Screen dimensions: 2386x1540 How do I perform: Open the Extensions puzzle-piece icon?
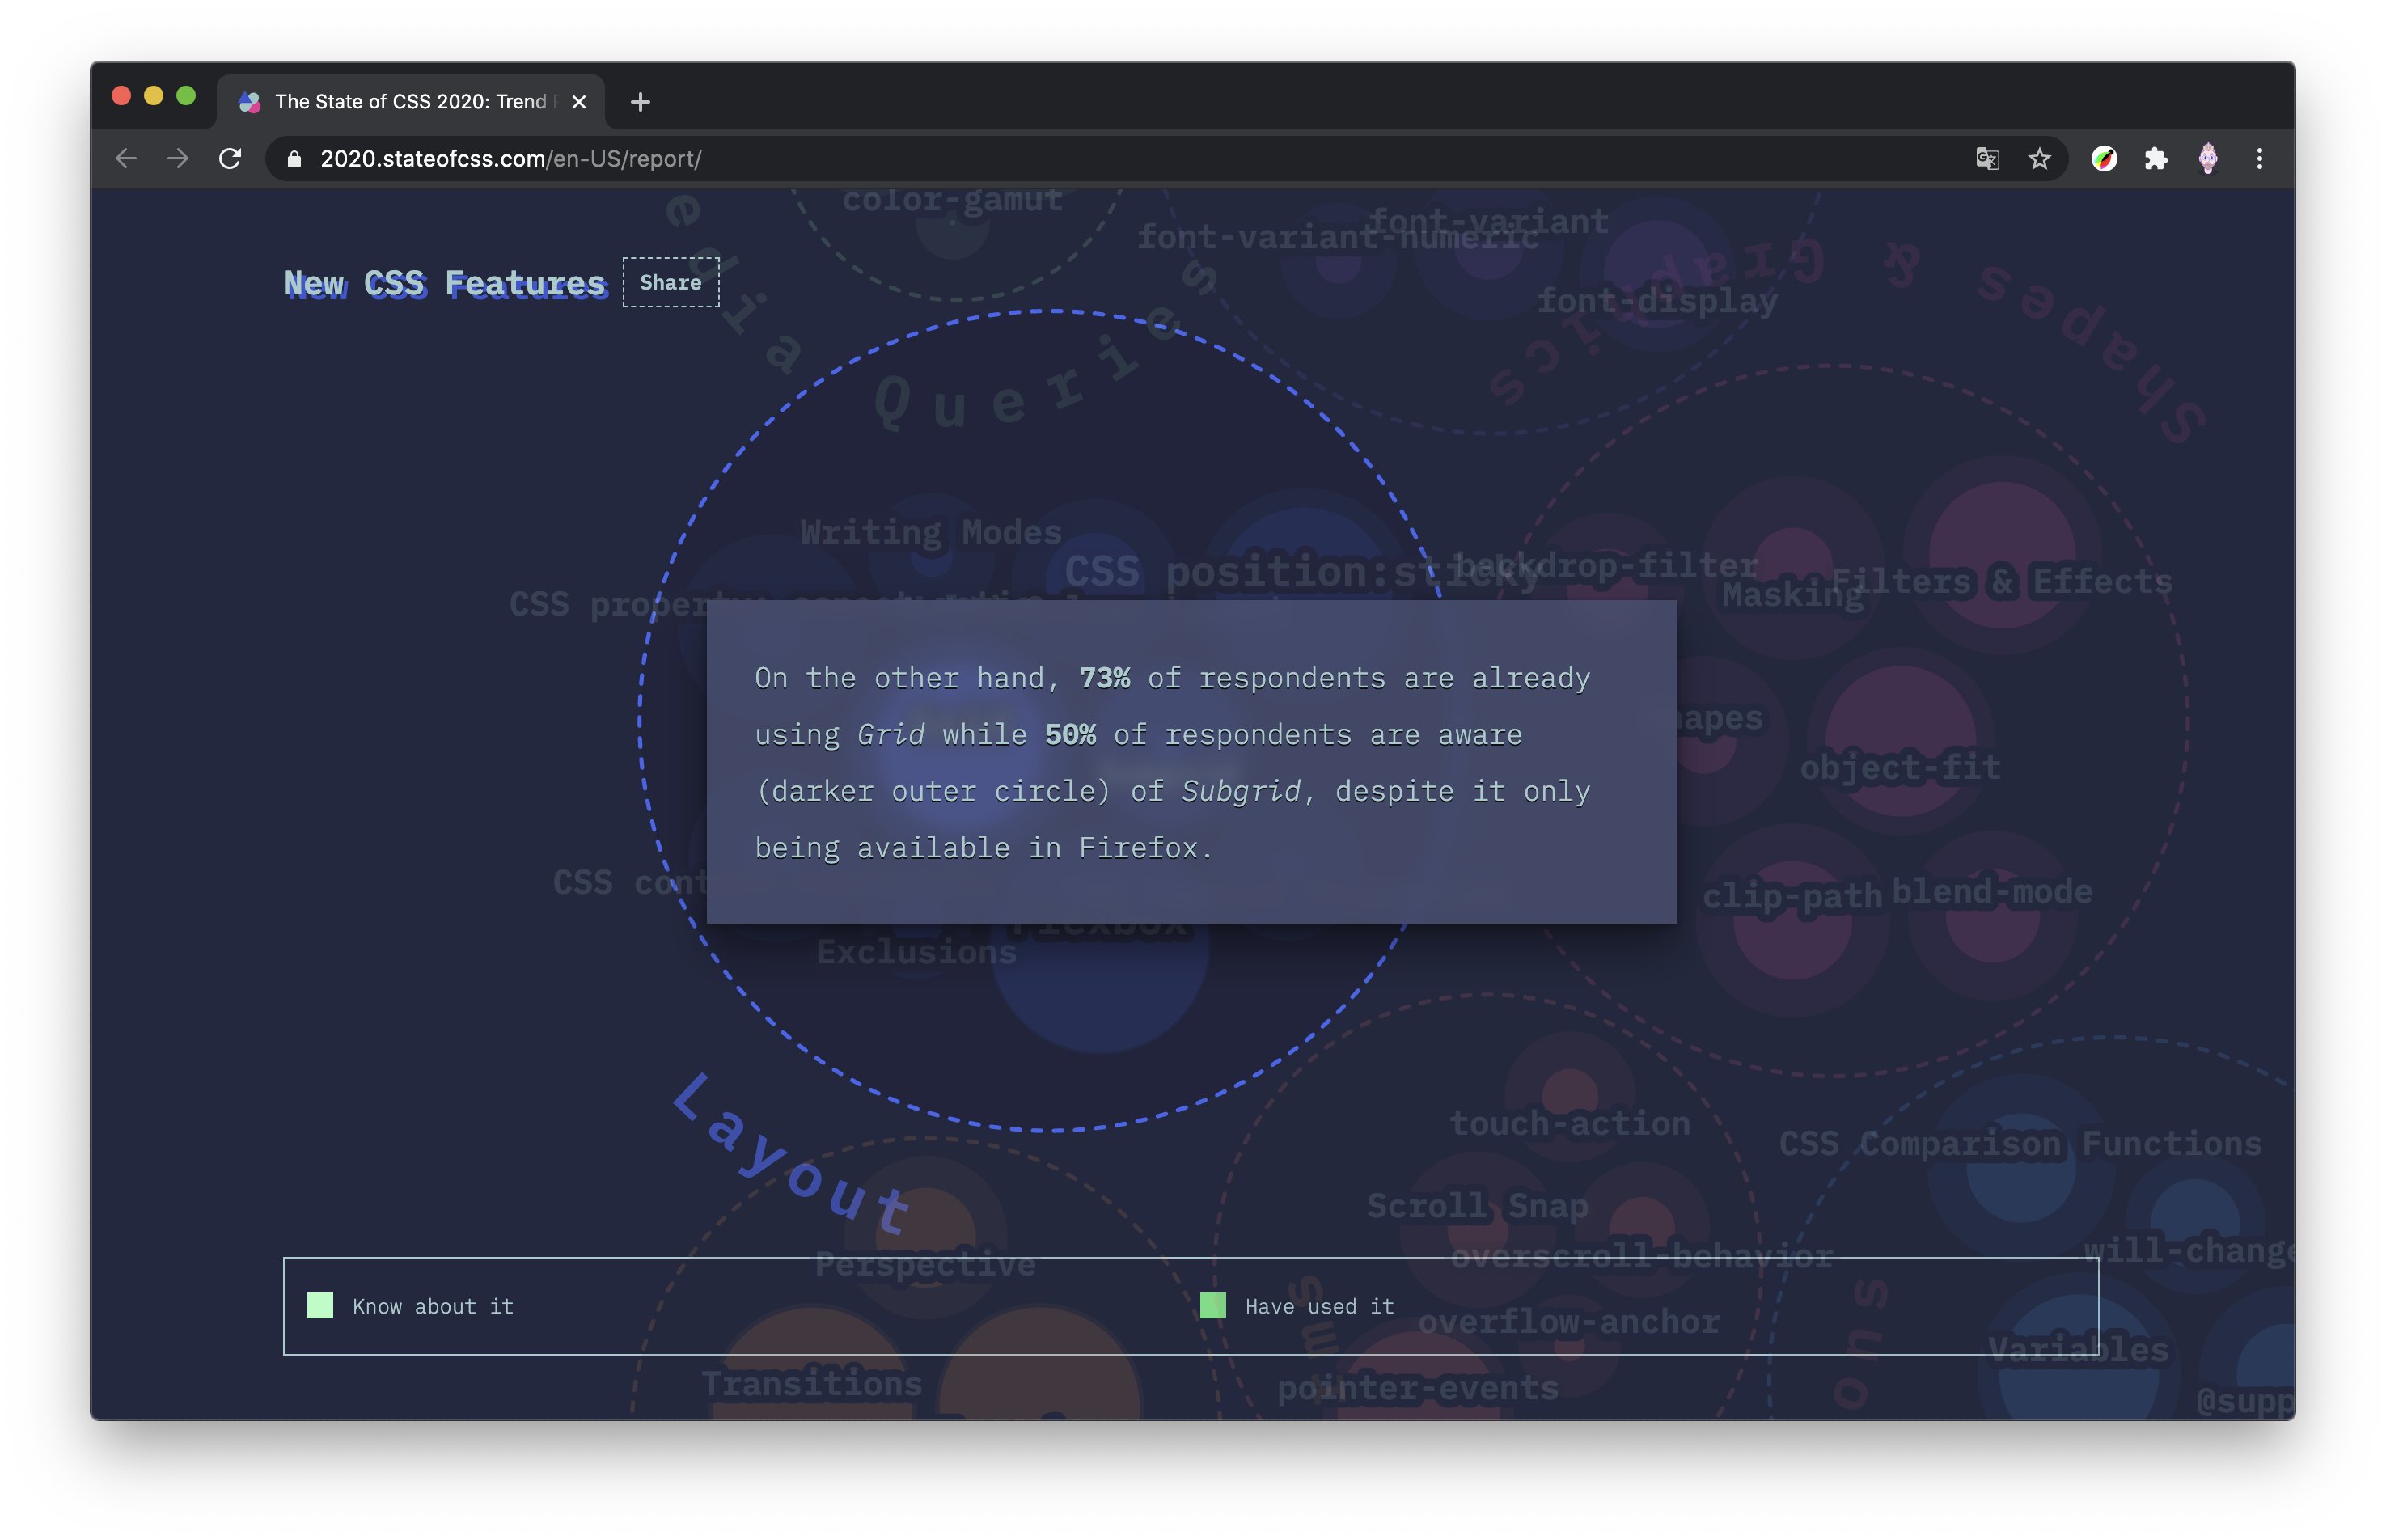(x=2156, y=158)
